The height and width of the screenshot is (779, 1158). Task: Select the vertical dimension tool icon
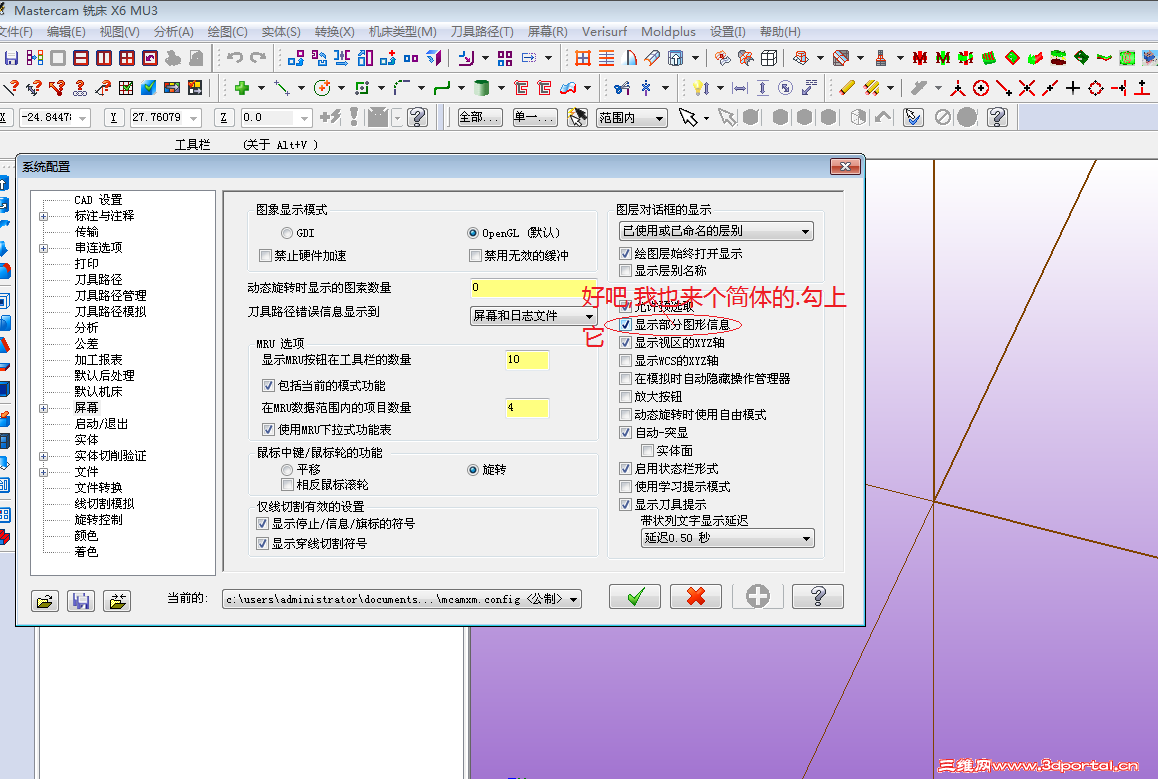[763, 89]
